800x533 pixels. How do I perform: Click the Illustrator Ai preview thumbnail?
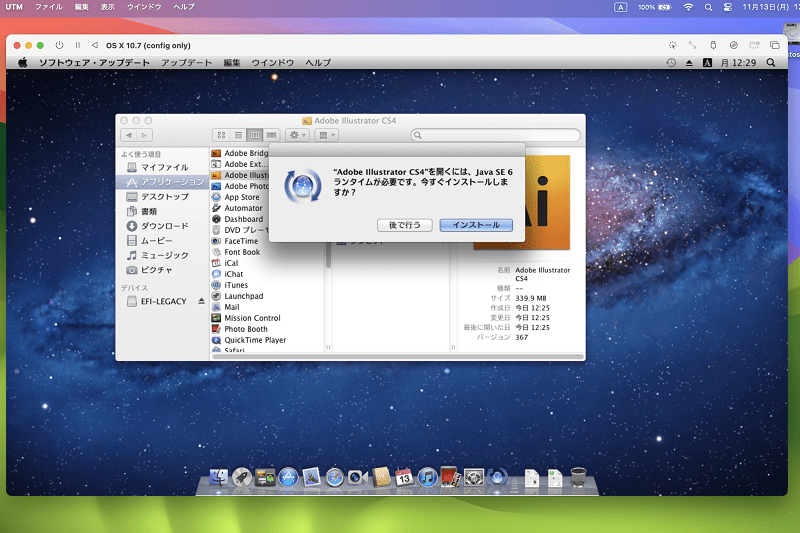(547, 202)
